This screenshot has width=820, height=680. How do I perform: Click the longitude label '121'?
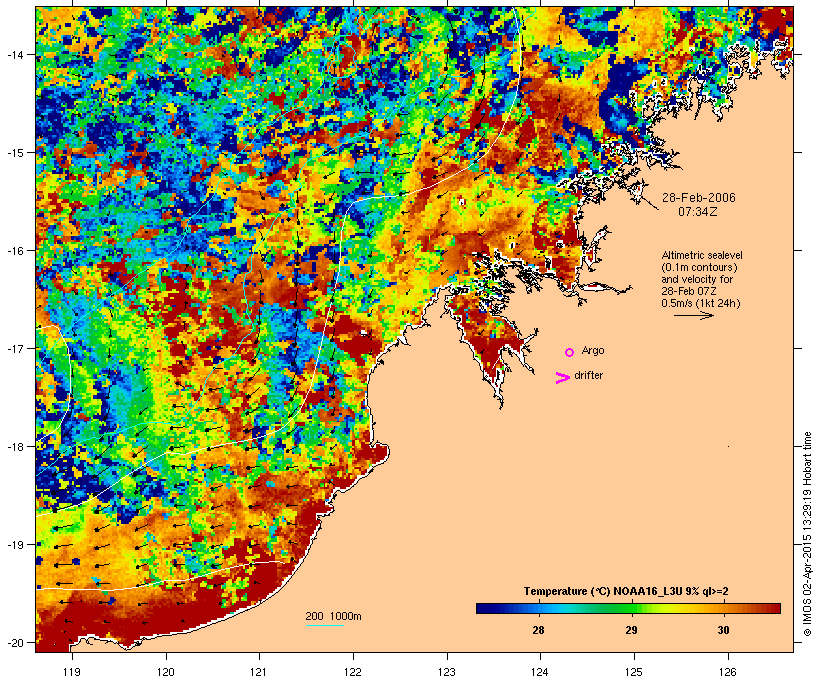coord(259,672)
